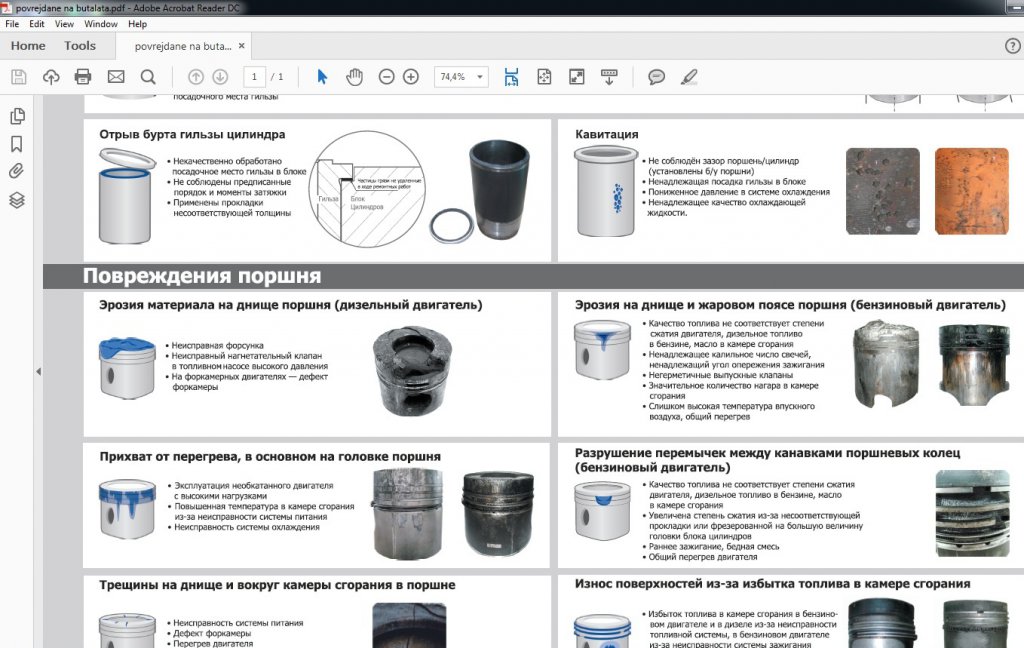Switch to the Tools tab
The width and height of the screenshot is (1024, 648).
point(80,46)
